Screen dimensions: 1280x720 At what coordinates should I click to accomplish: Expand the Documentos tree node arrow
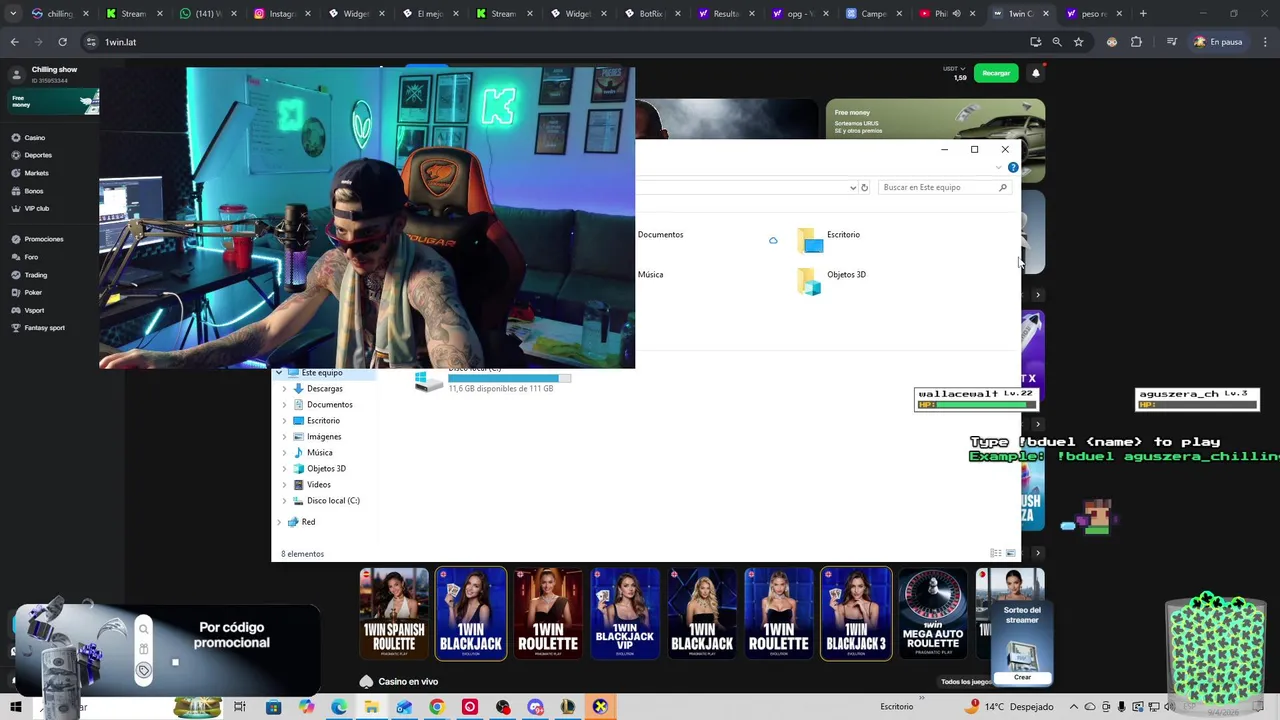(x=284, y=404)
